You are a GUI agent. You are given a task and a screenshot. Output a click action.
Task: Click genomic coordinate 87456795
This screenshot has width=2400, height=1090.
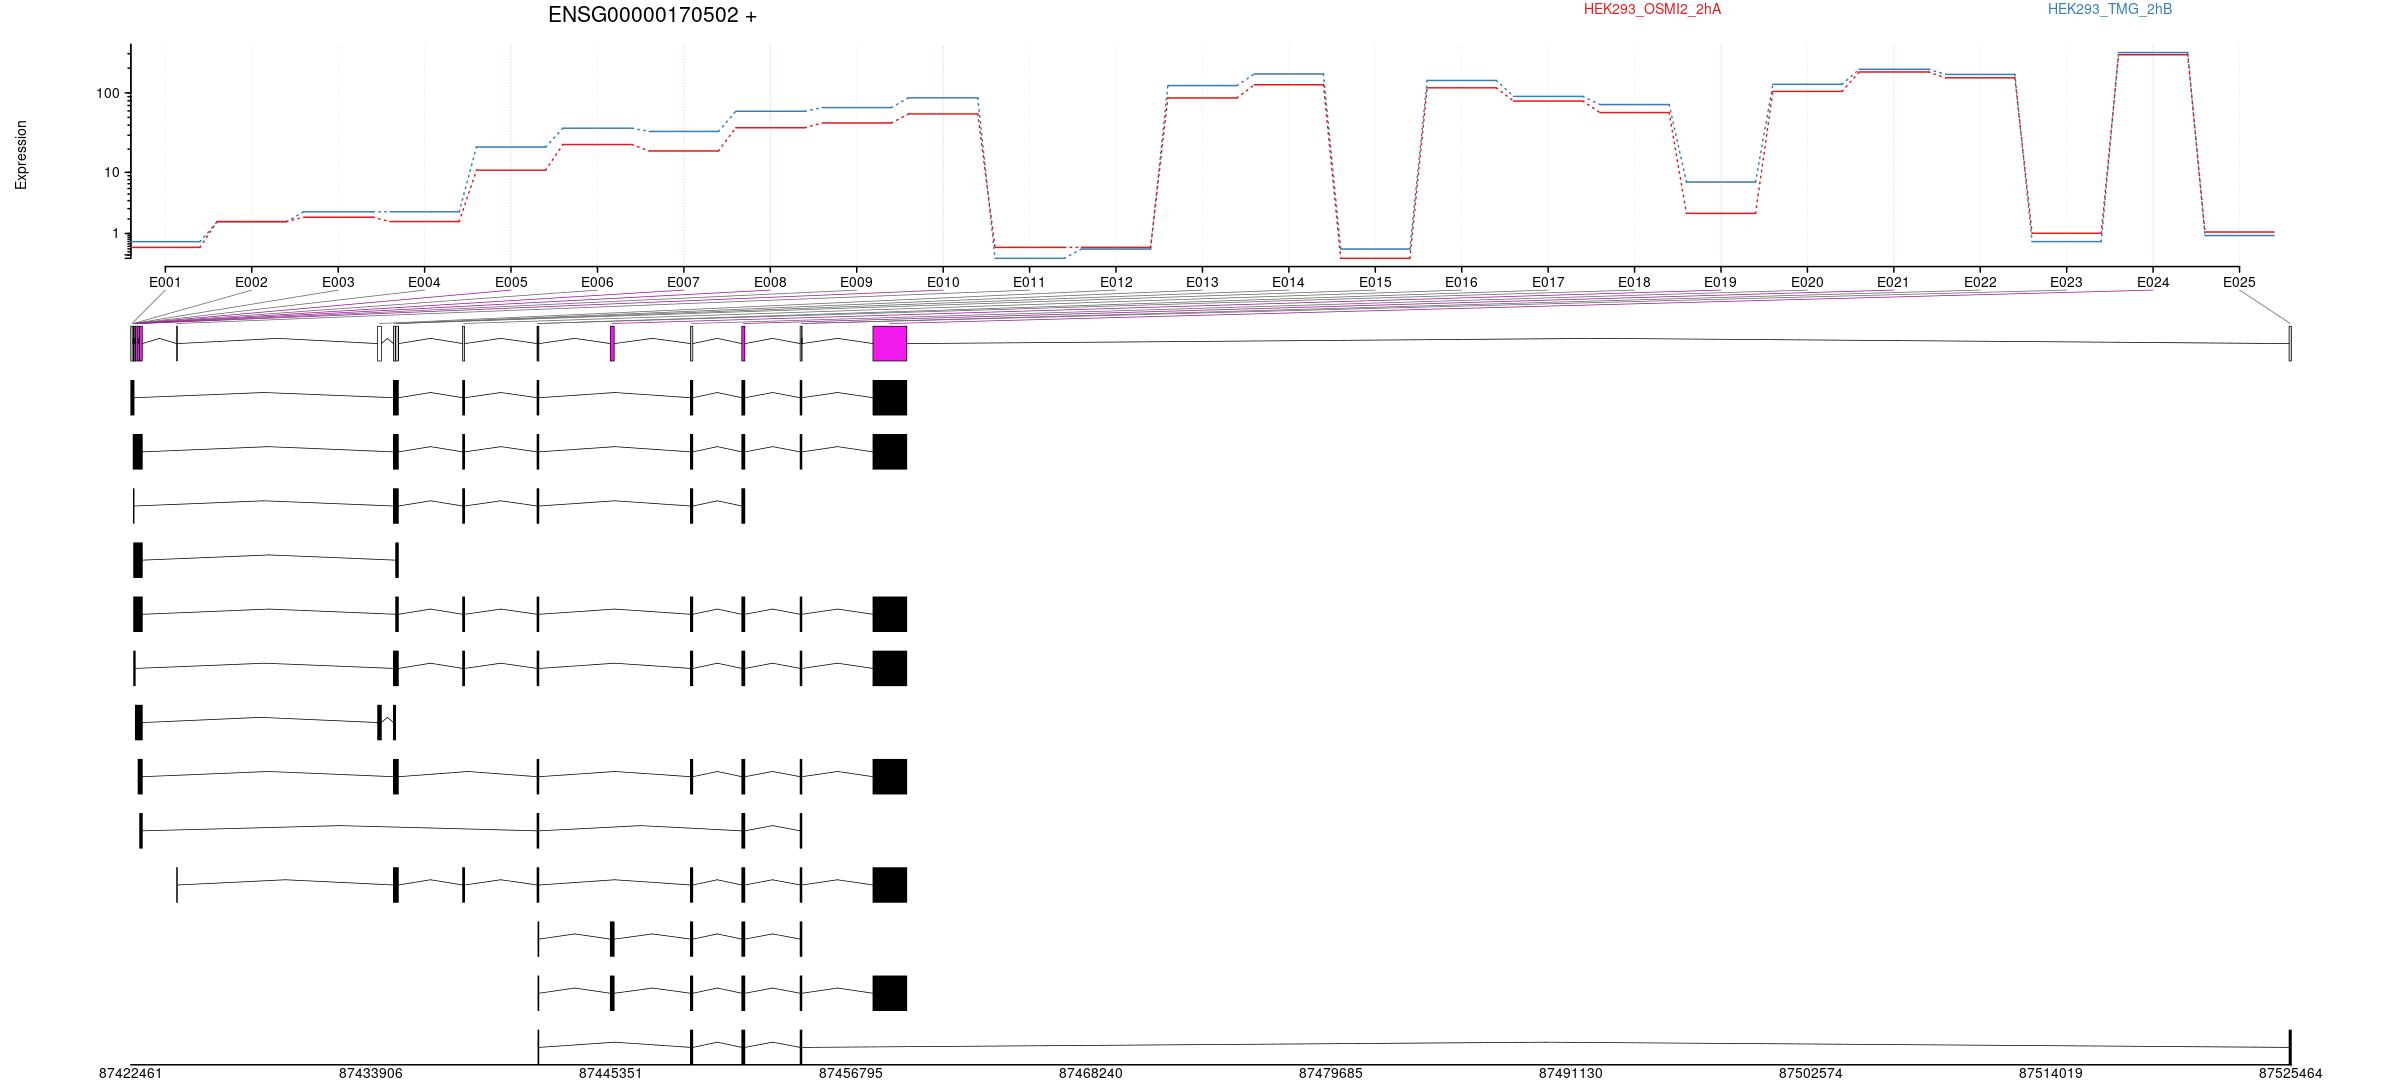850,1073
